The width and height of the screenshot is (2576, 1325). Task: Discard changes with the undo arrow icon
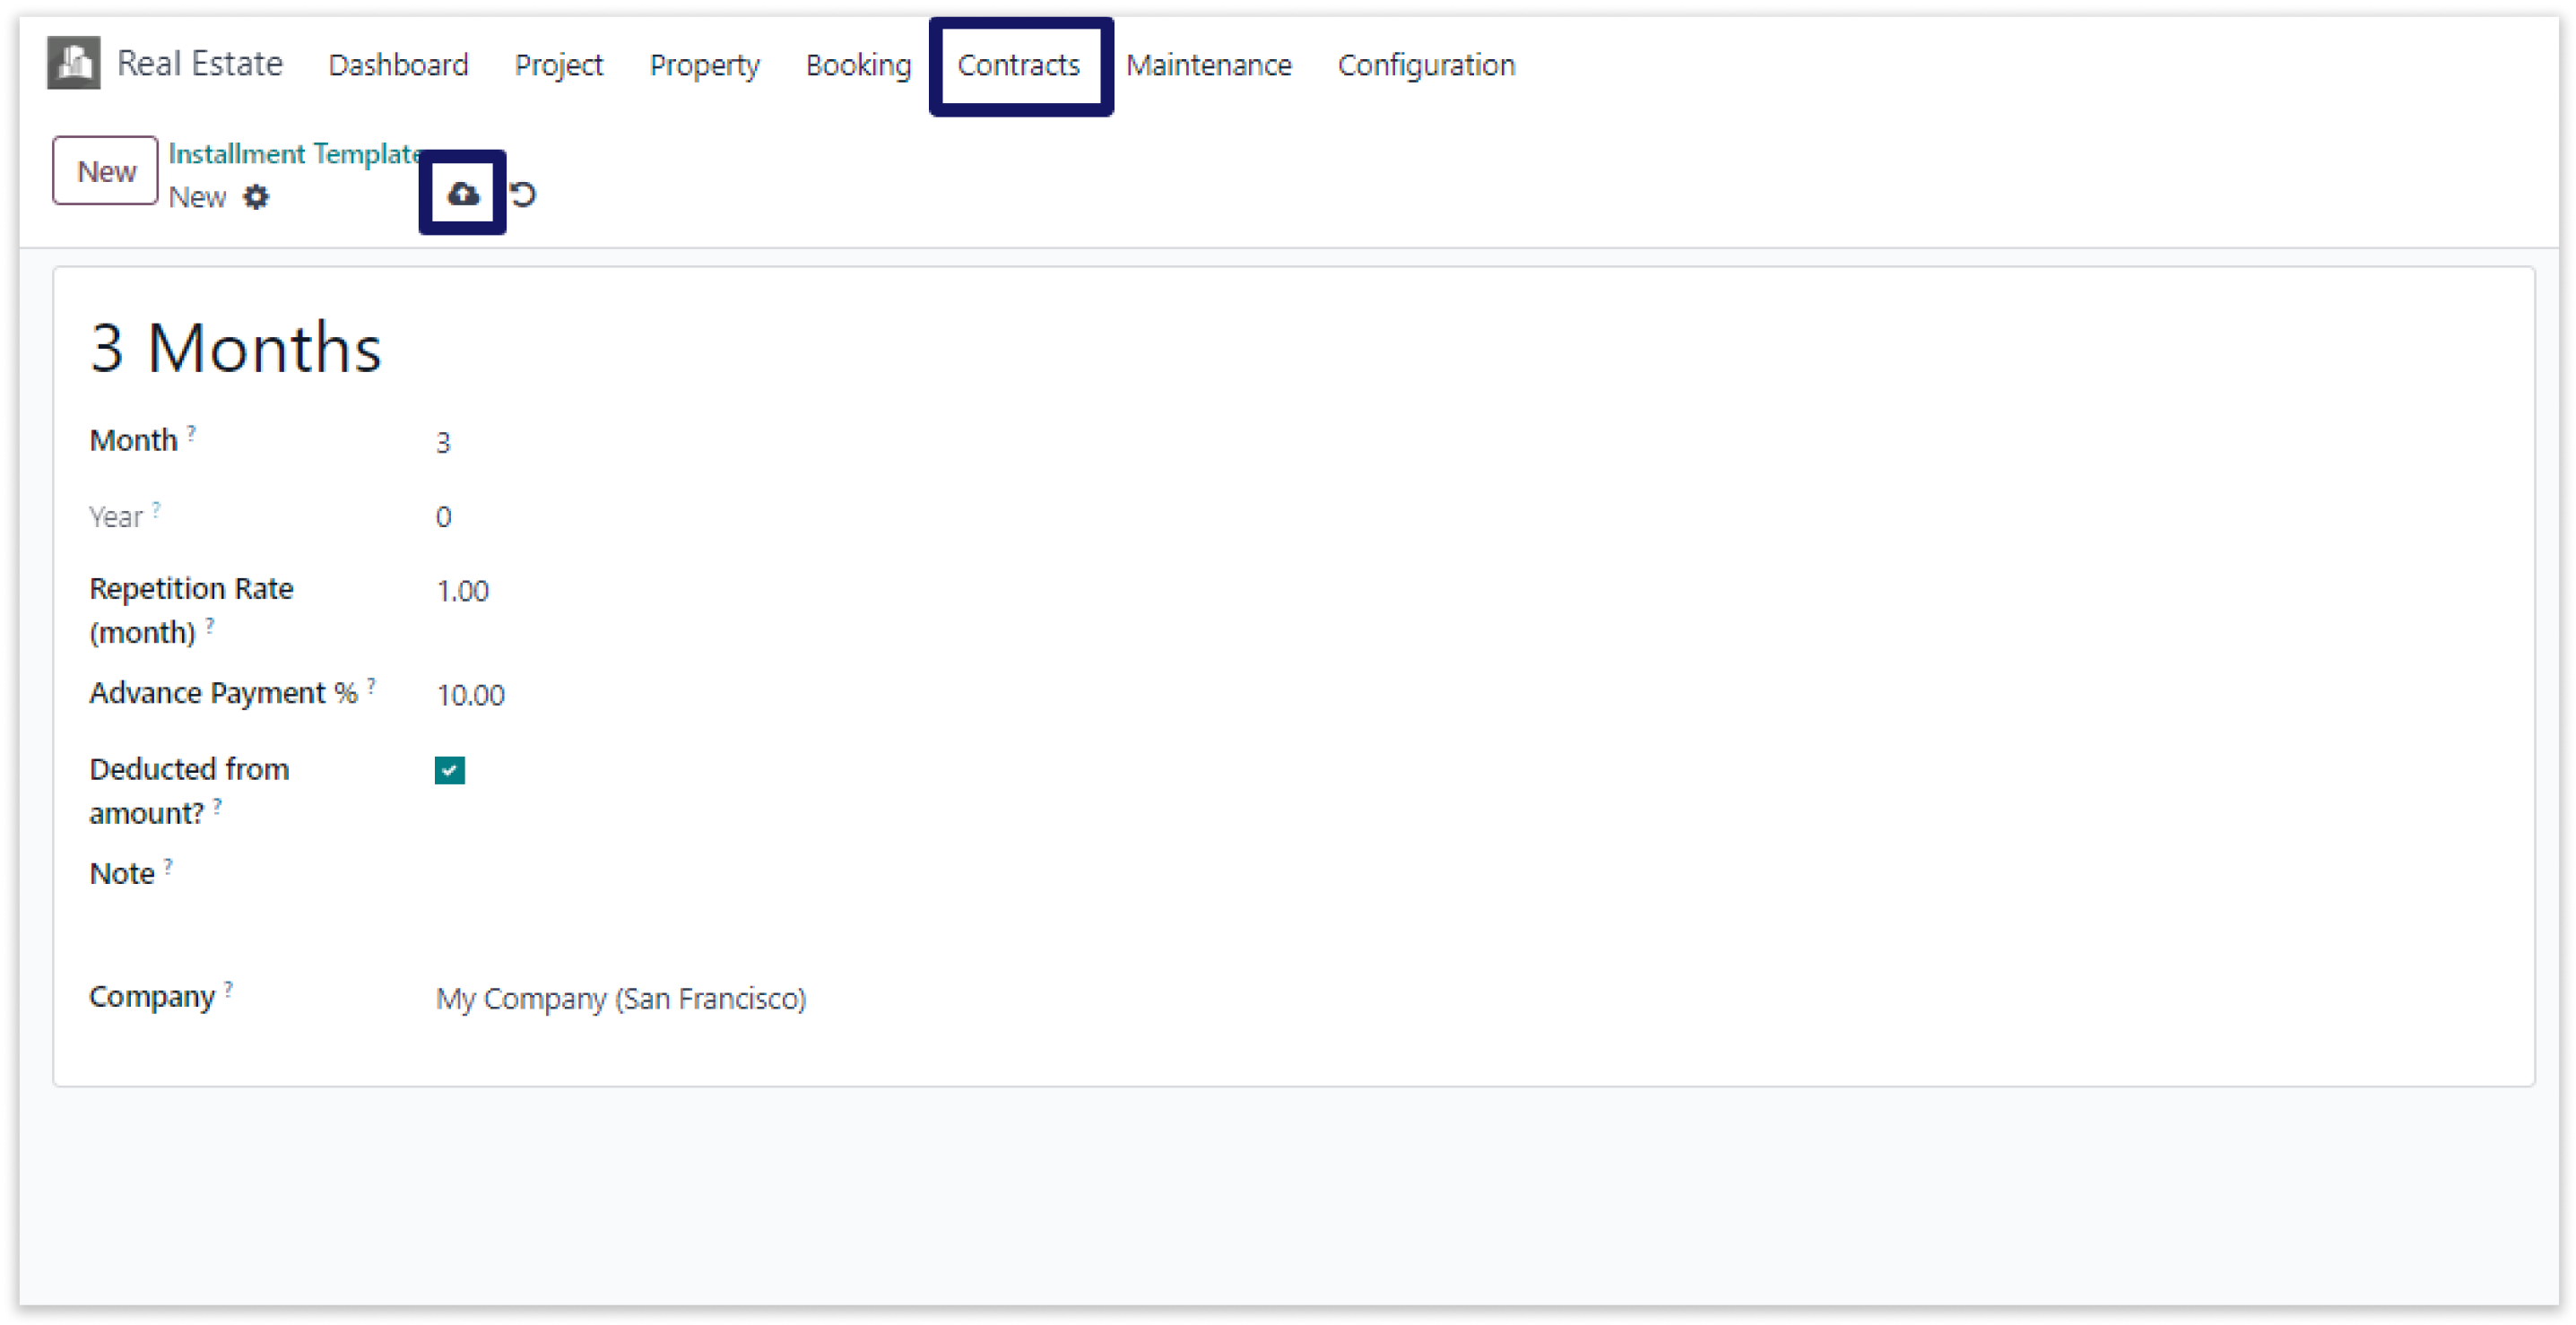point(523,194)
